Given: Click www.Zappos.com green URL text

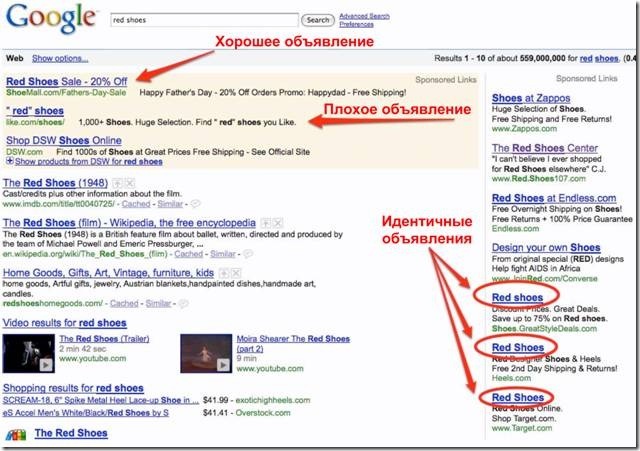Looking at the screenshot, I should pos(524,129).
